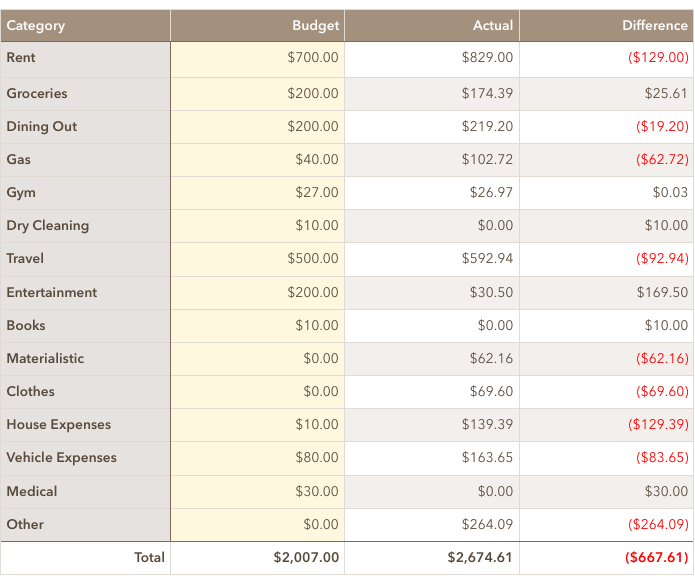
Task: Click Entertainment difference cell $169.50
Action: tap(606, 293)
